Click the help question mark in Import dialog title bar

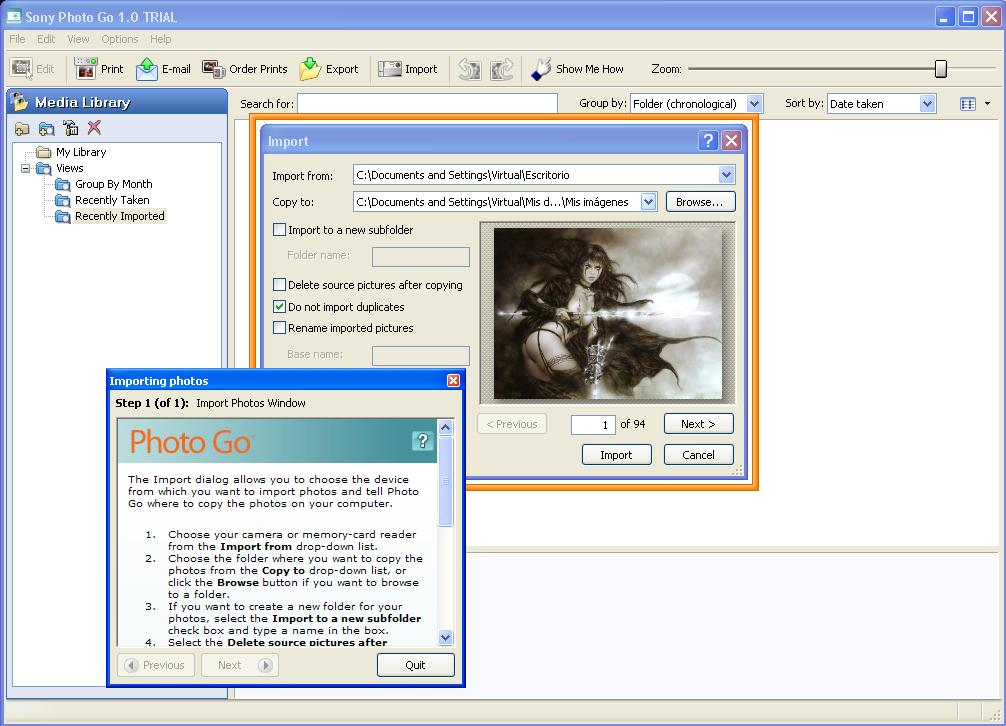[x=708, y=140]
